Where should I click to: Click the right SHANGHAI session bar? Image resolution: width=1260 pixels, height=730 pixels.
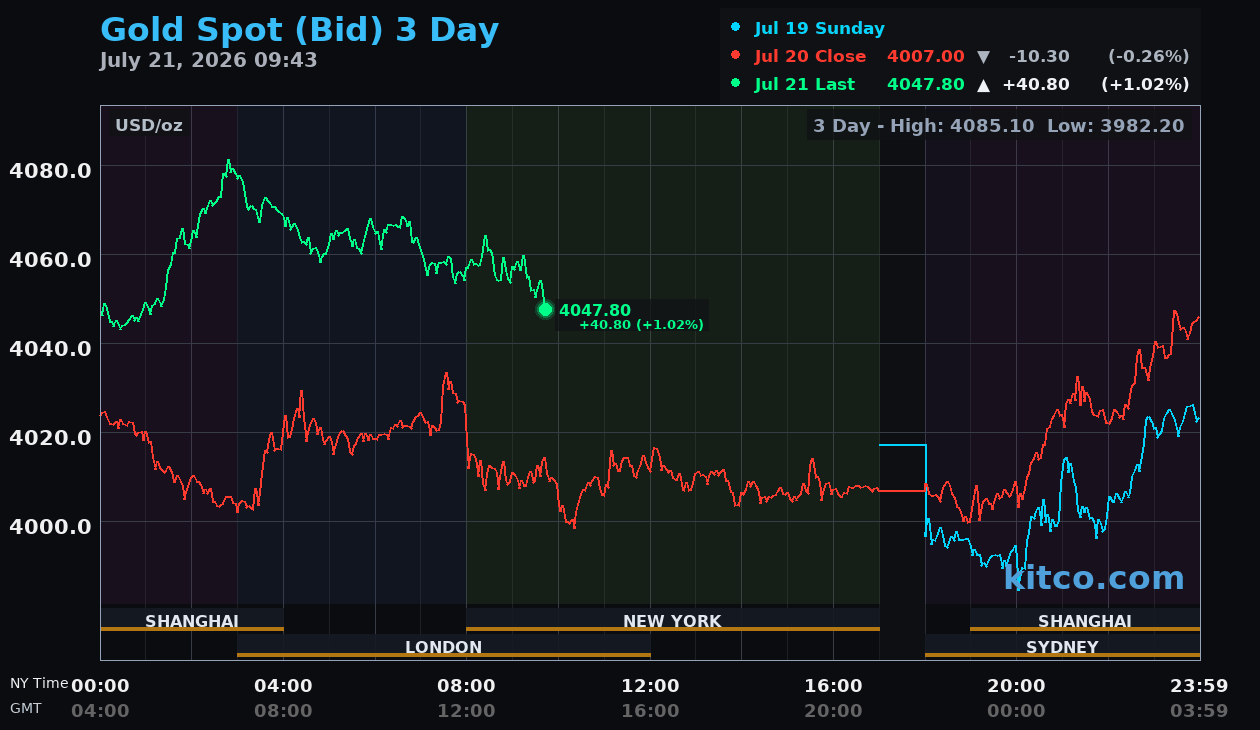pos(1085,621)
